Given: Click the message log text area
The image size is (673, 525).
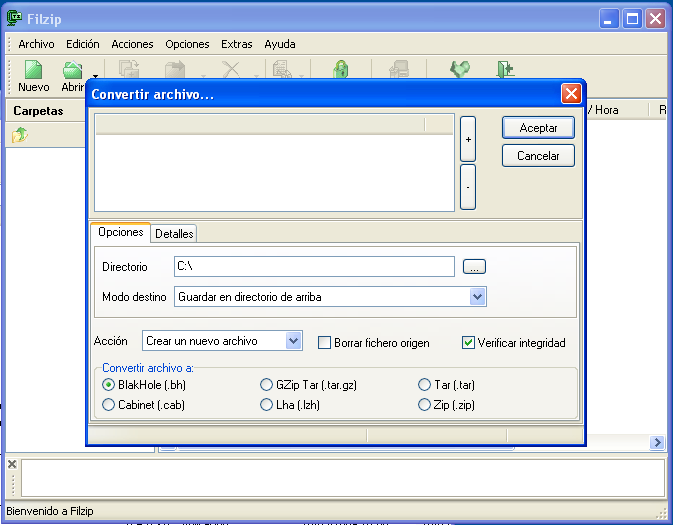Looking at the screenshot, I should [343, 478].
